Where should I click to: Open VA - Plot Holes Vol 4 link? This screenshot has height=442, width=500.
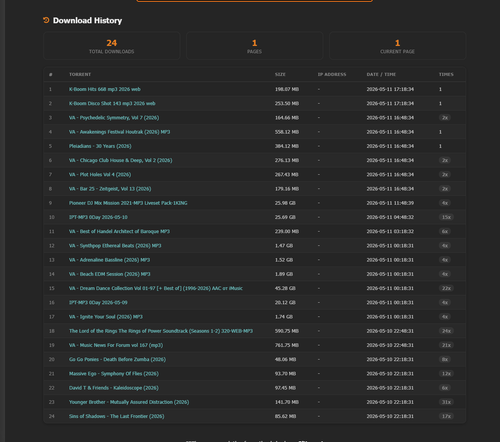pyautogui.click(x=100, y=175)
